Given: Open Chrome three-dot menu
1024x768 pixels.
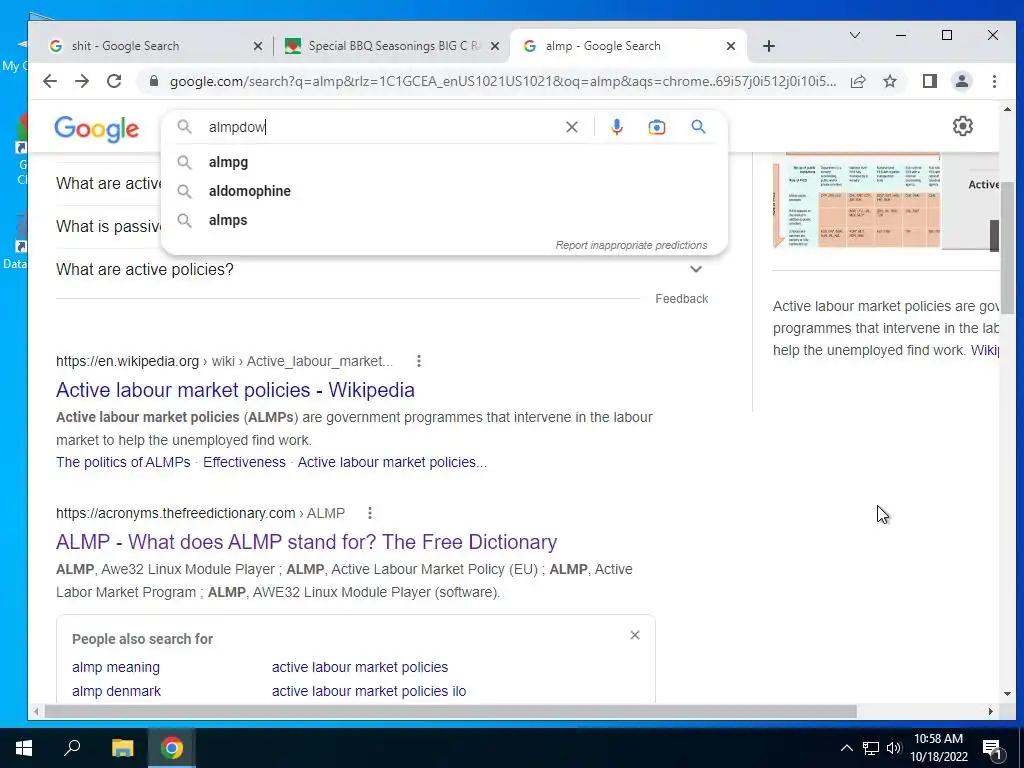Looking at the screenshot, I should coord(994,81).
